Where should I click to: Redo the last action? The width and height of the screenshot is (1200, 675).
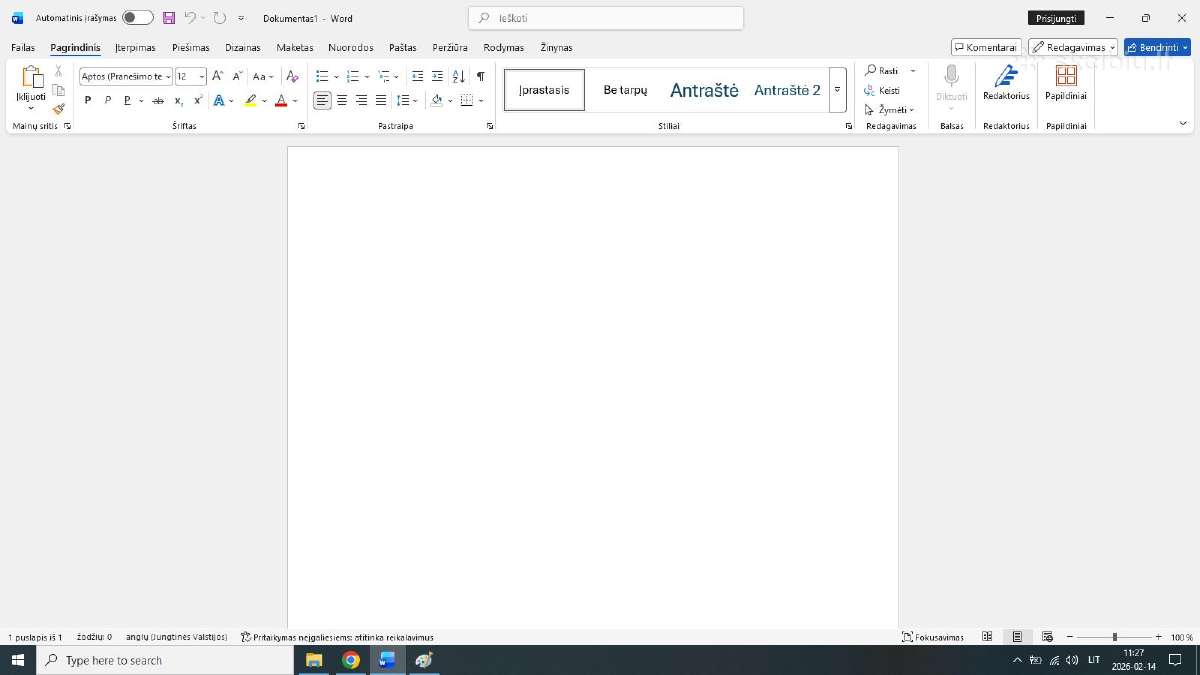click(x=220, y=18)
